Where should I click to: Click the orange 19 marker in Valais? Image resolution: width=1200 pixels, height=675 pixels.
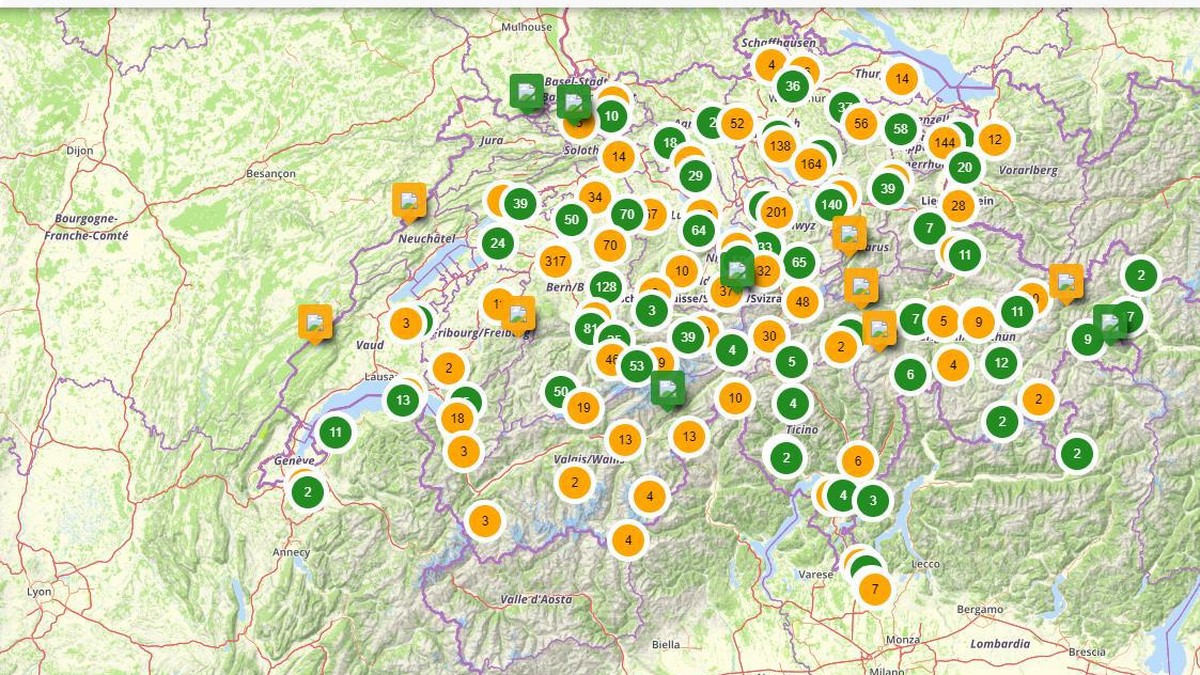(x=582, y=407)
